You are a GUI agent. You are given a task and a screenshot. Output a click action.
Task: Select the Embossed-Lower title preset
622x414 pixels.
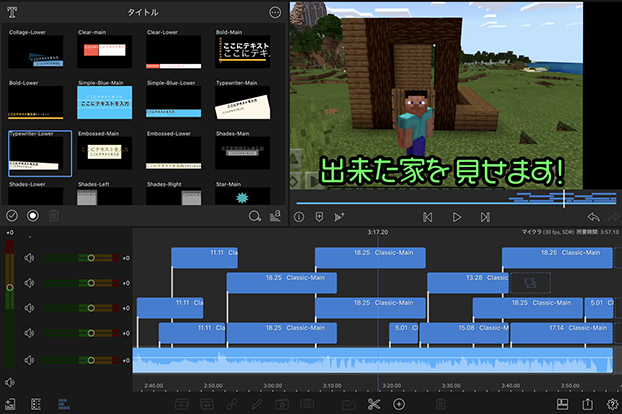[x=174, y=150]
